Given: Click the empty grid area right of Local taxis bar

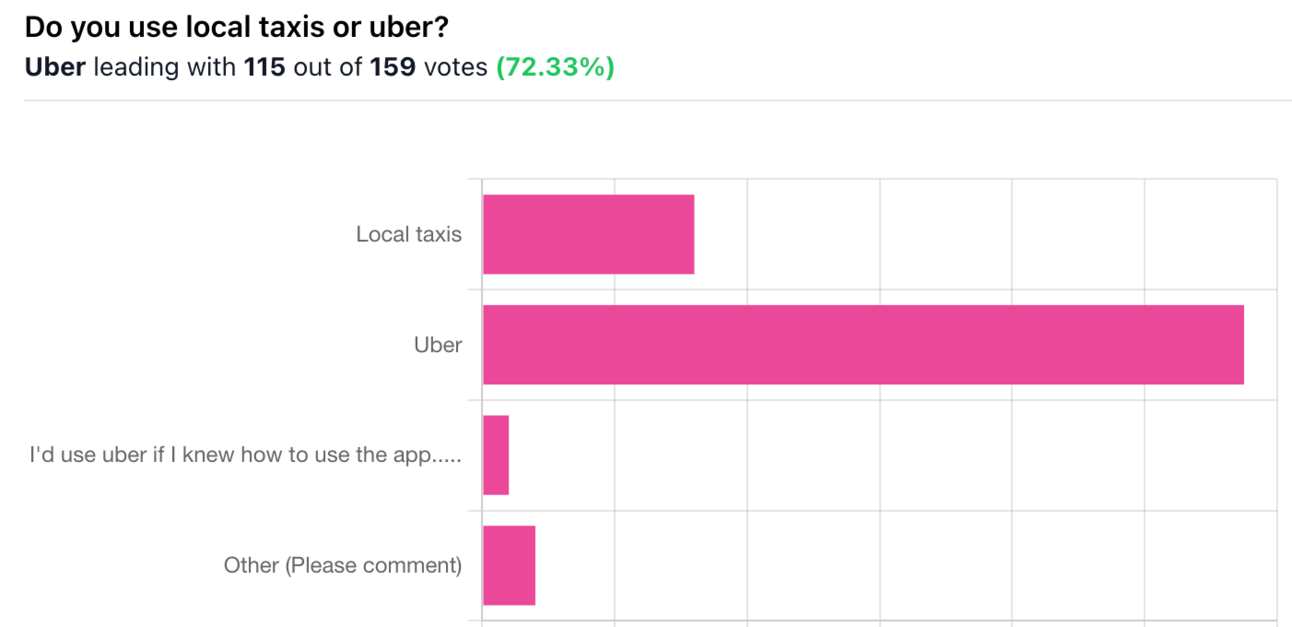Looking at the screenshot, I should pos(985,234).
